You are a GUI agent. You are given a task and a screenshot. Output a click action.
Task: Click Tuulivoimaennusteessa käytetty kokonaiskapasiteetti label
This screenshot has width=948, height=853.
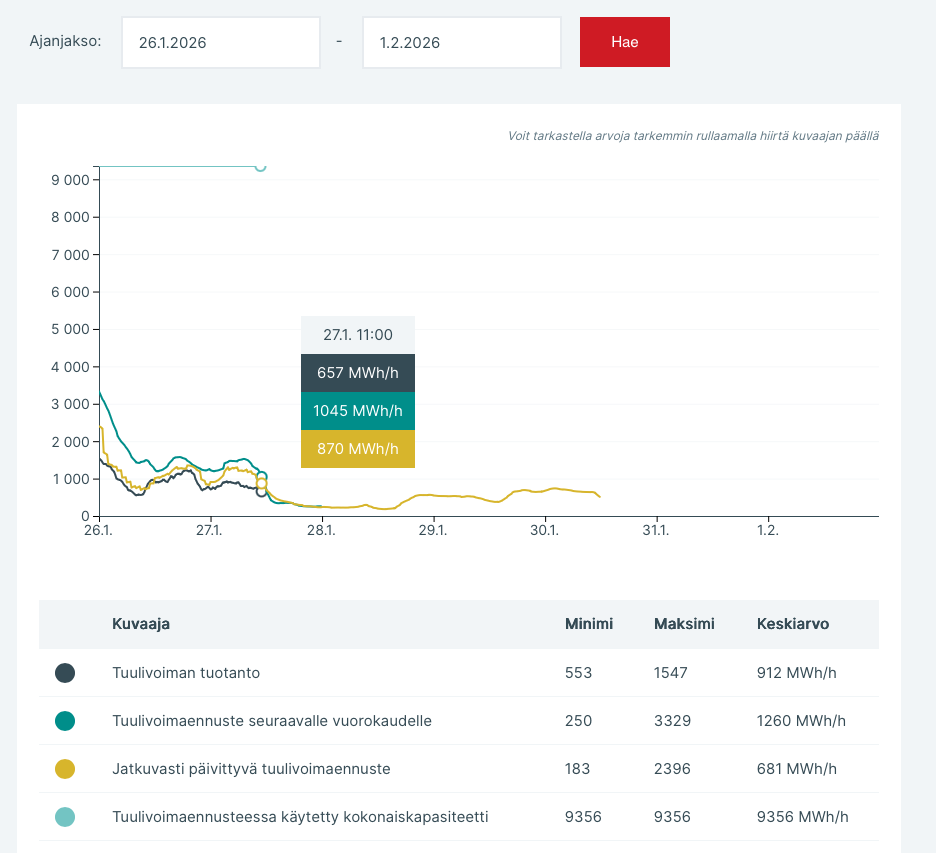(300, 817)
